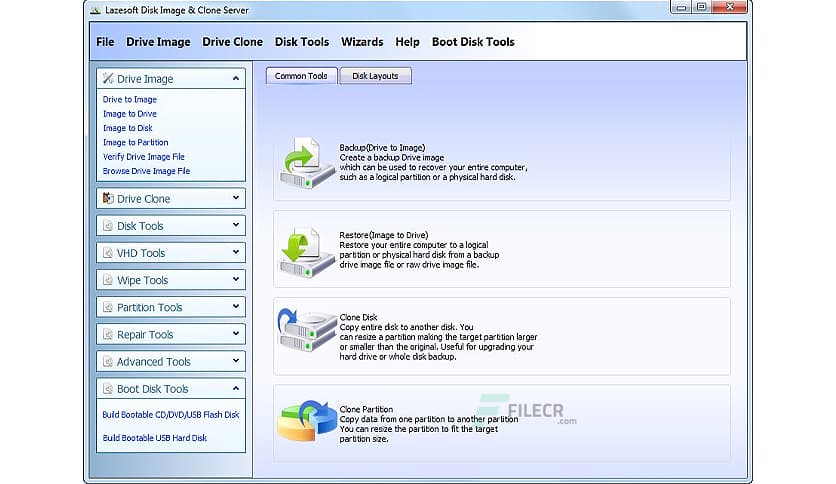Click the Drive to Image link
836x484 pixels.
(x=130, y=99)
